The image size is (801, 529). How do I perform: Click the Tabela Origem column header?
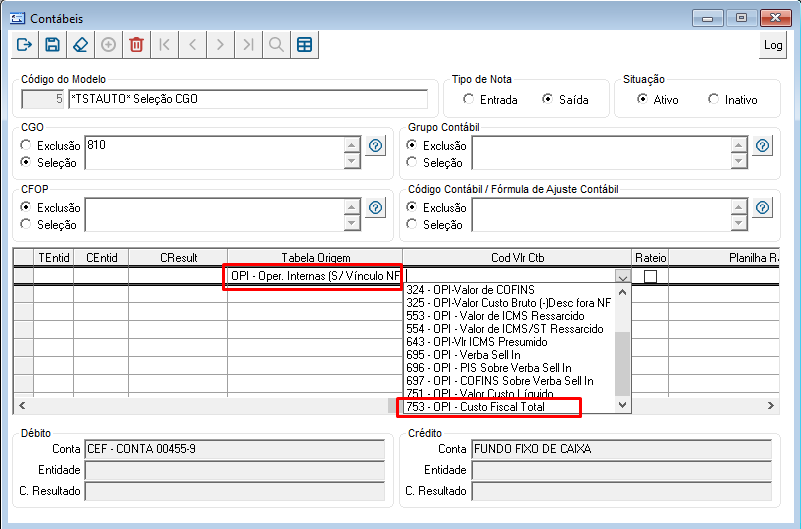point(315,258)
